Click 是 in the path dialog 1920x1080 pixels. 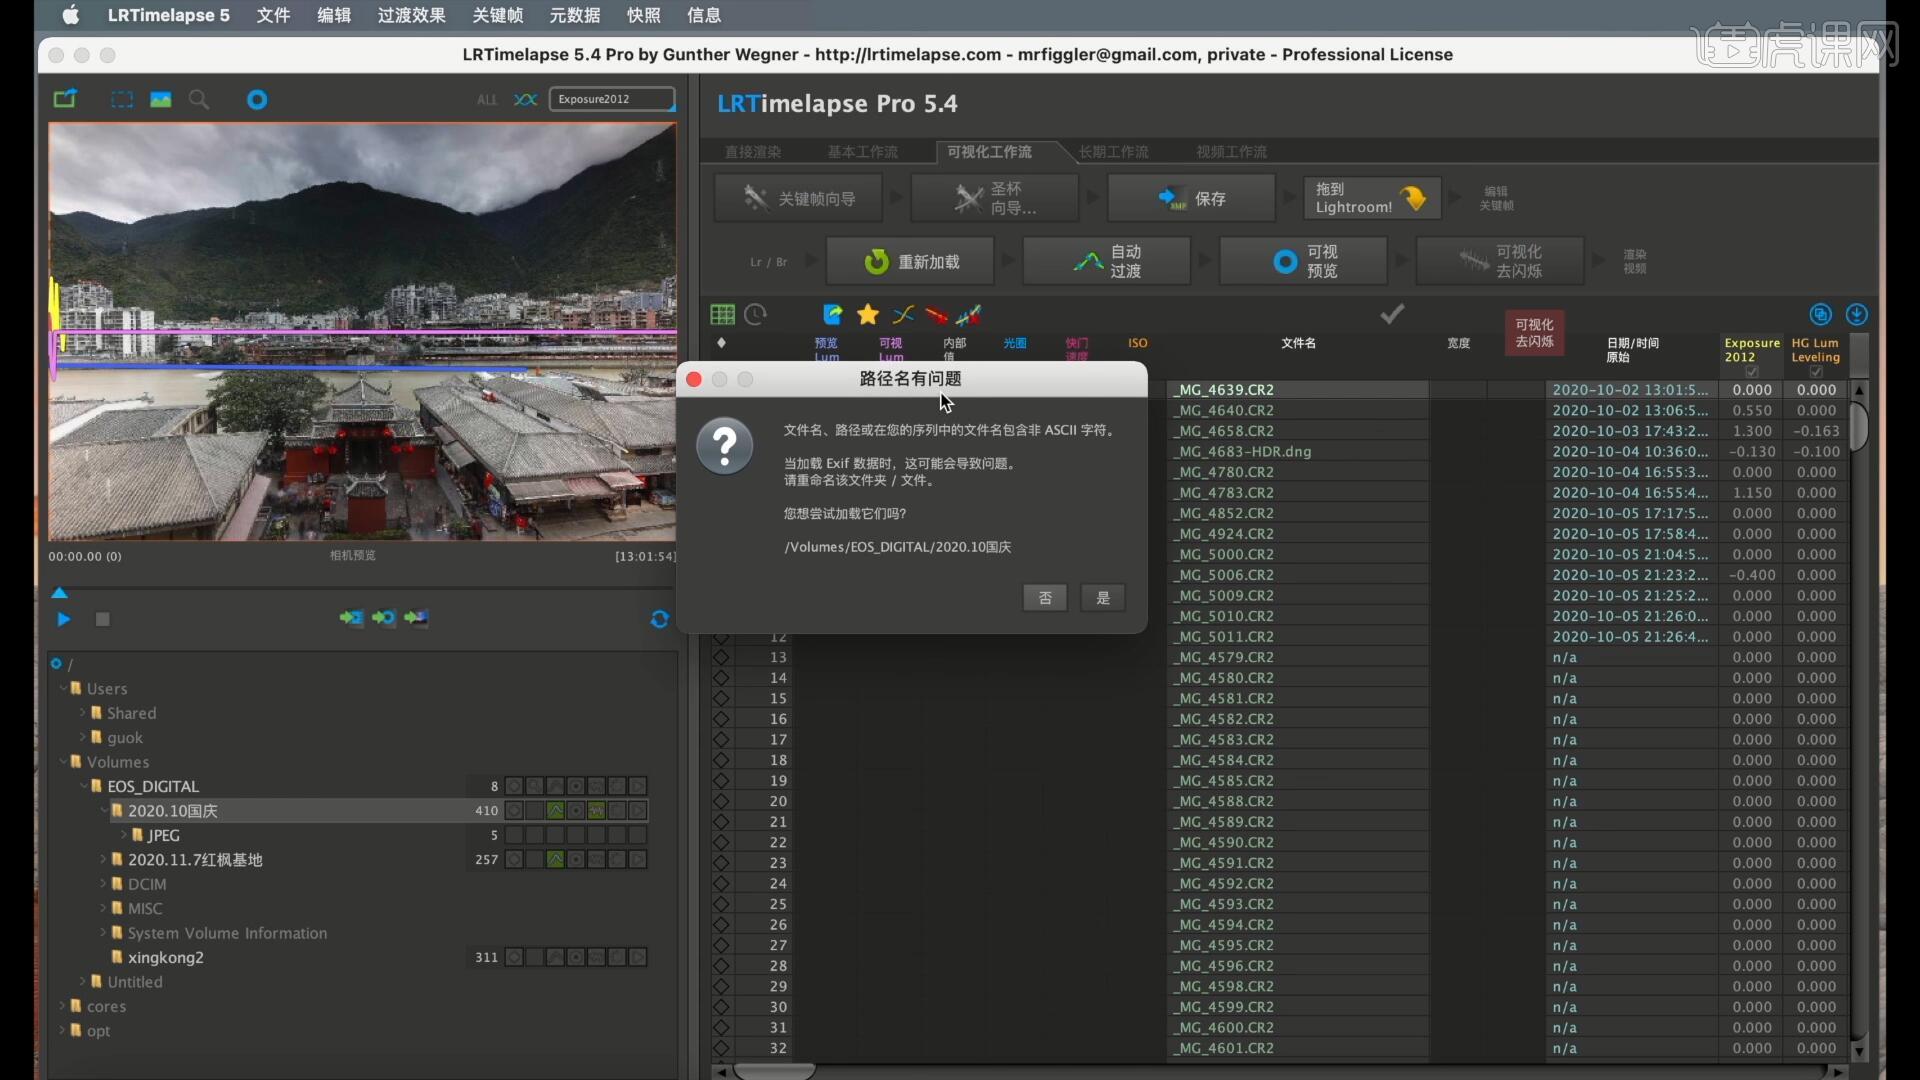tap(1103, 598)
